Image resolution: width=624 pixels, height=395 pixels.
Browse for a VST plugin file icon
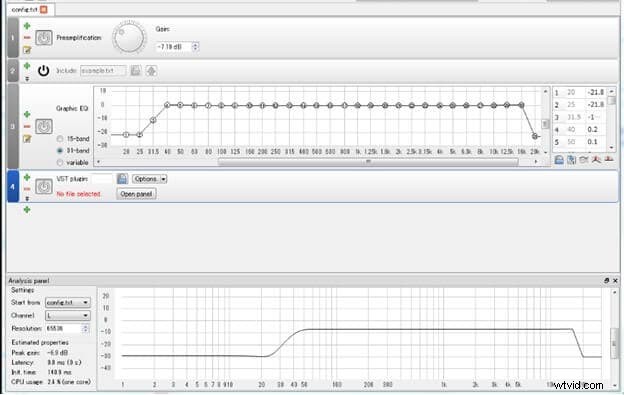pos(122,179)
